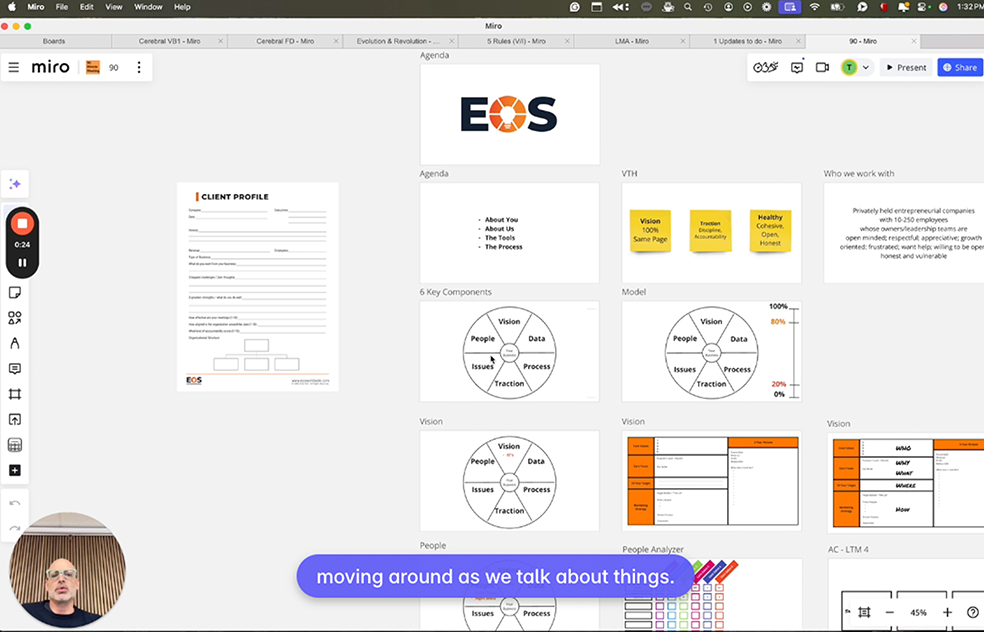The width and height of the screenshot is (984, 632).
Task: Open the Miro AI sparkle tool
Action: pos(15,184)
